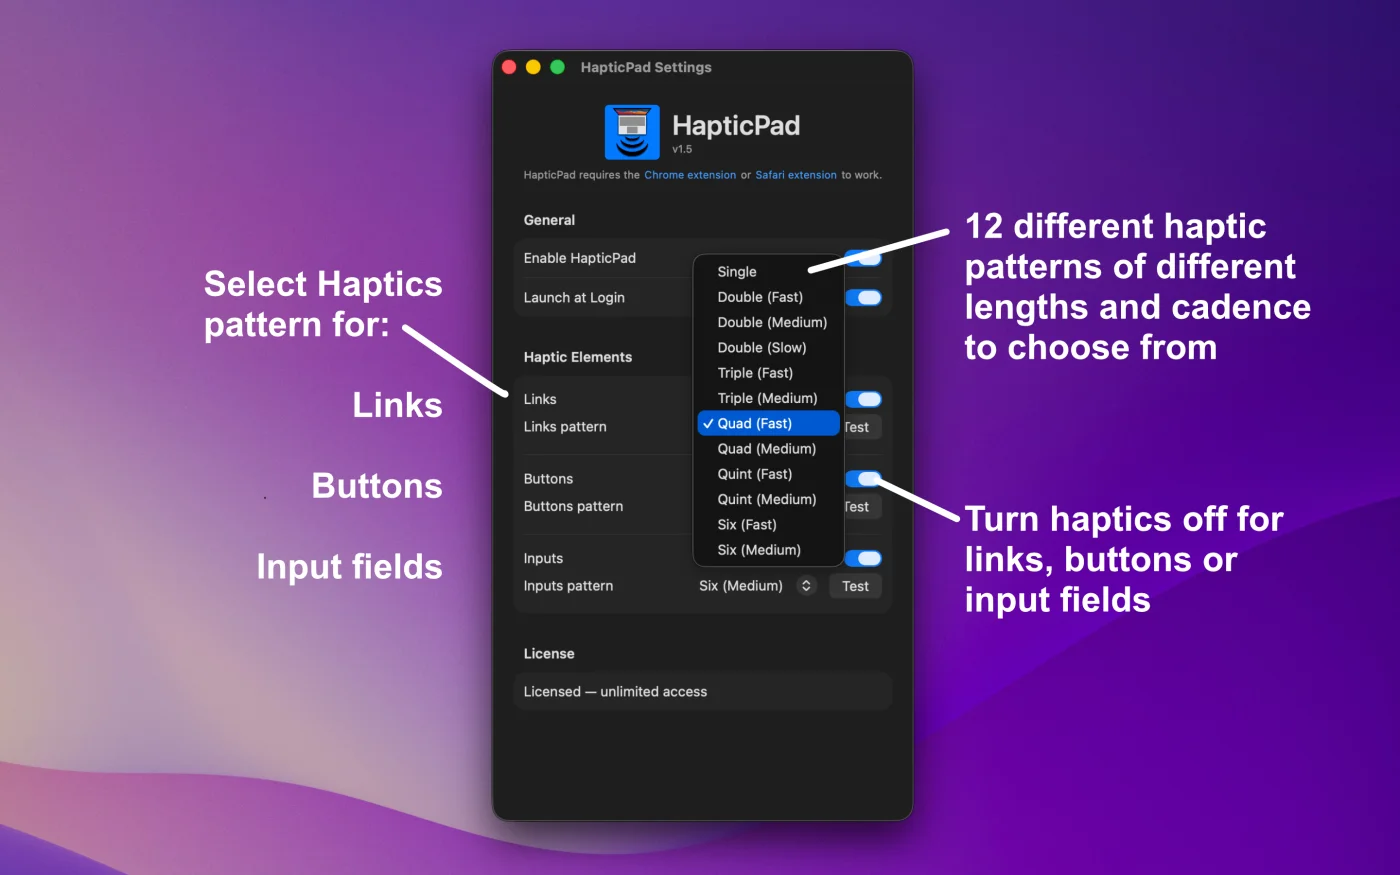Select the Six (Fast) menu entry
Image resolution: width=1400 pixels, height=875 pixels.
[769, 525]
